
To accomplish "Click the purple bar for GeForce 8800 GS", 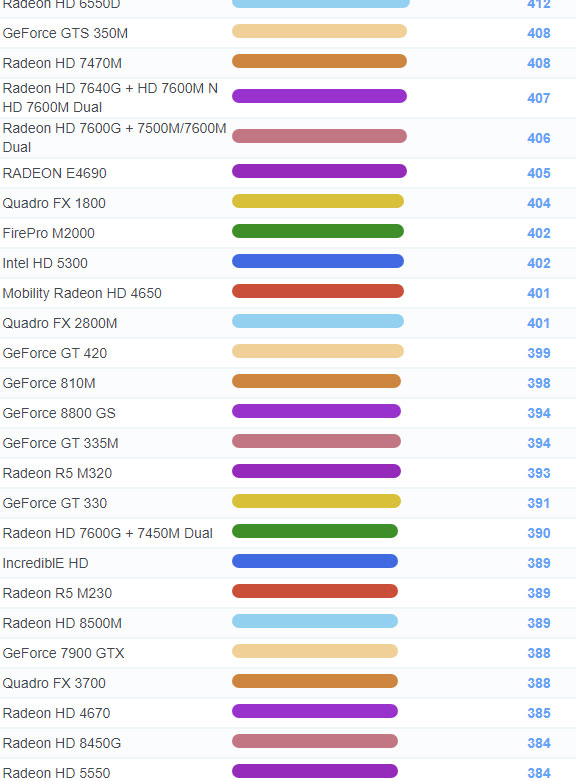I will (x=316, y=411).
